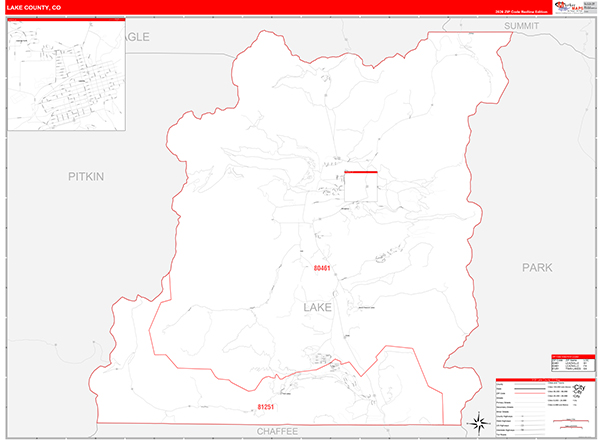The width and height of the screenshot is (600, 440).
Task: Open the ZIP code index table
Action: pos(573,363)
